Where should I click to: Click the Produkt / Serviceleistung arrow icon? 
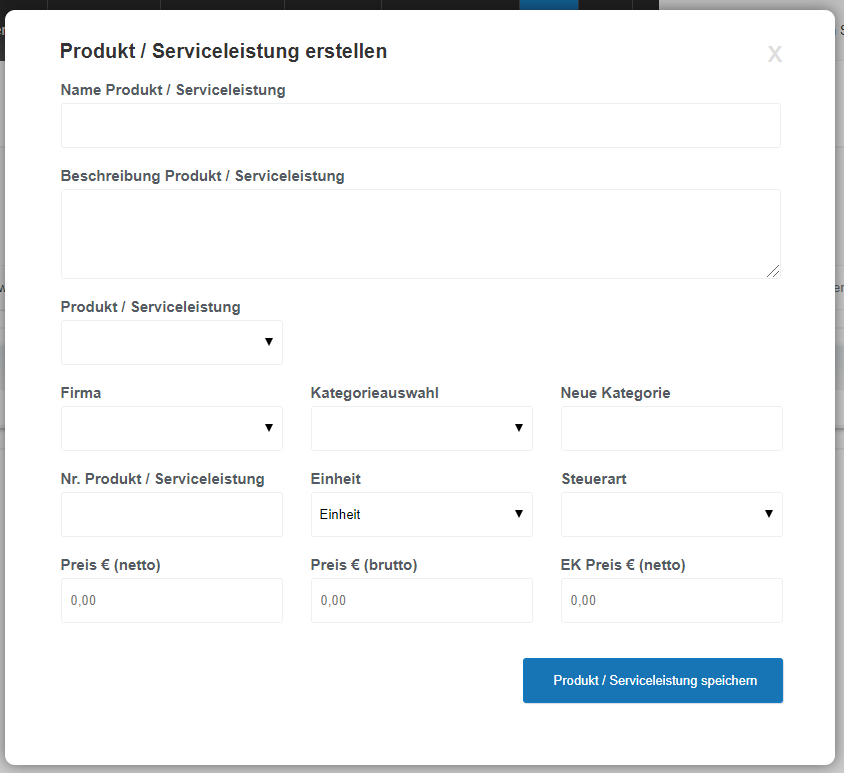(x=269, y=342)
